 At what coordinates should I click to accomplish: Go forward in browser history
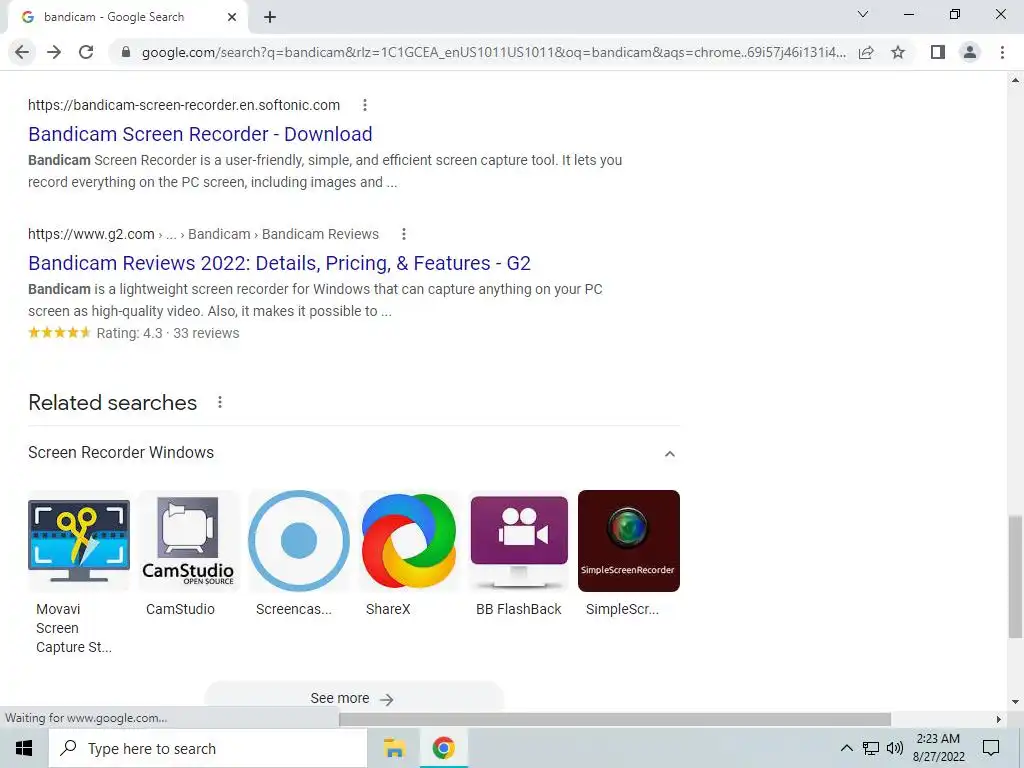(54, 52)
